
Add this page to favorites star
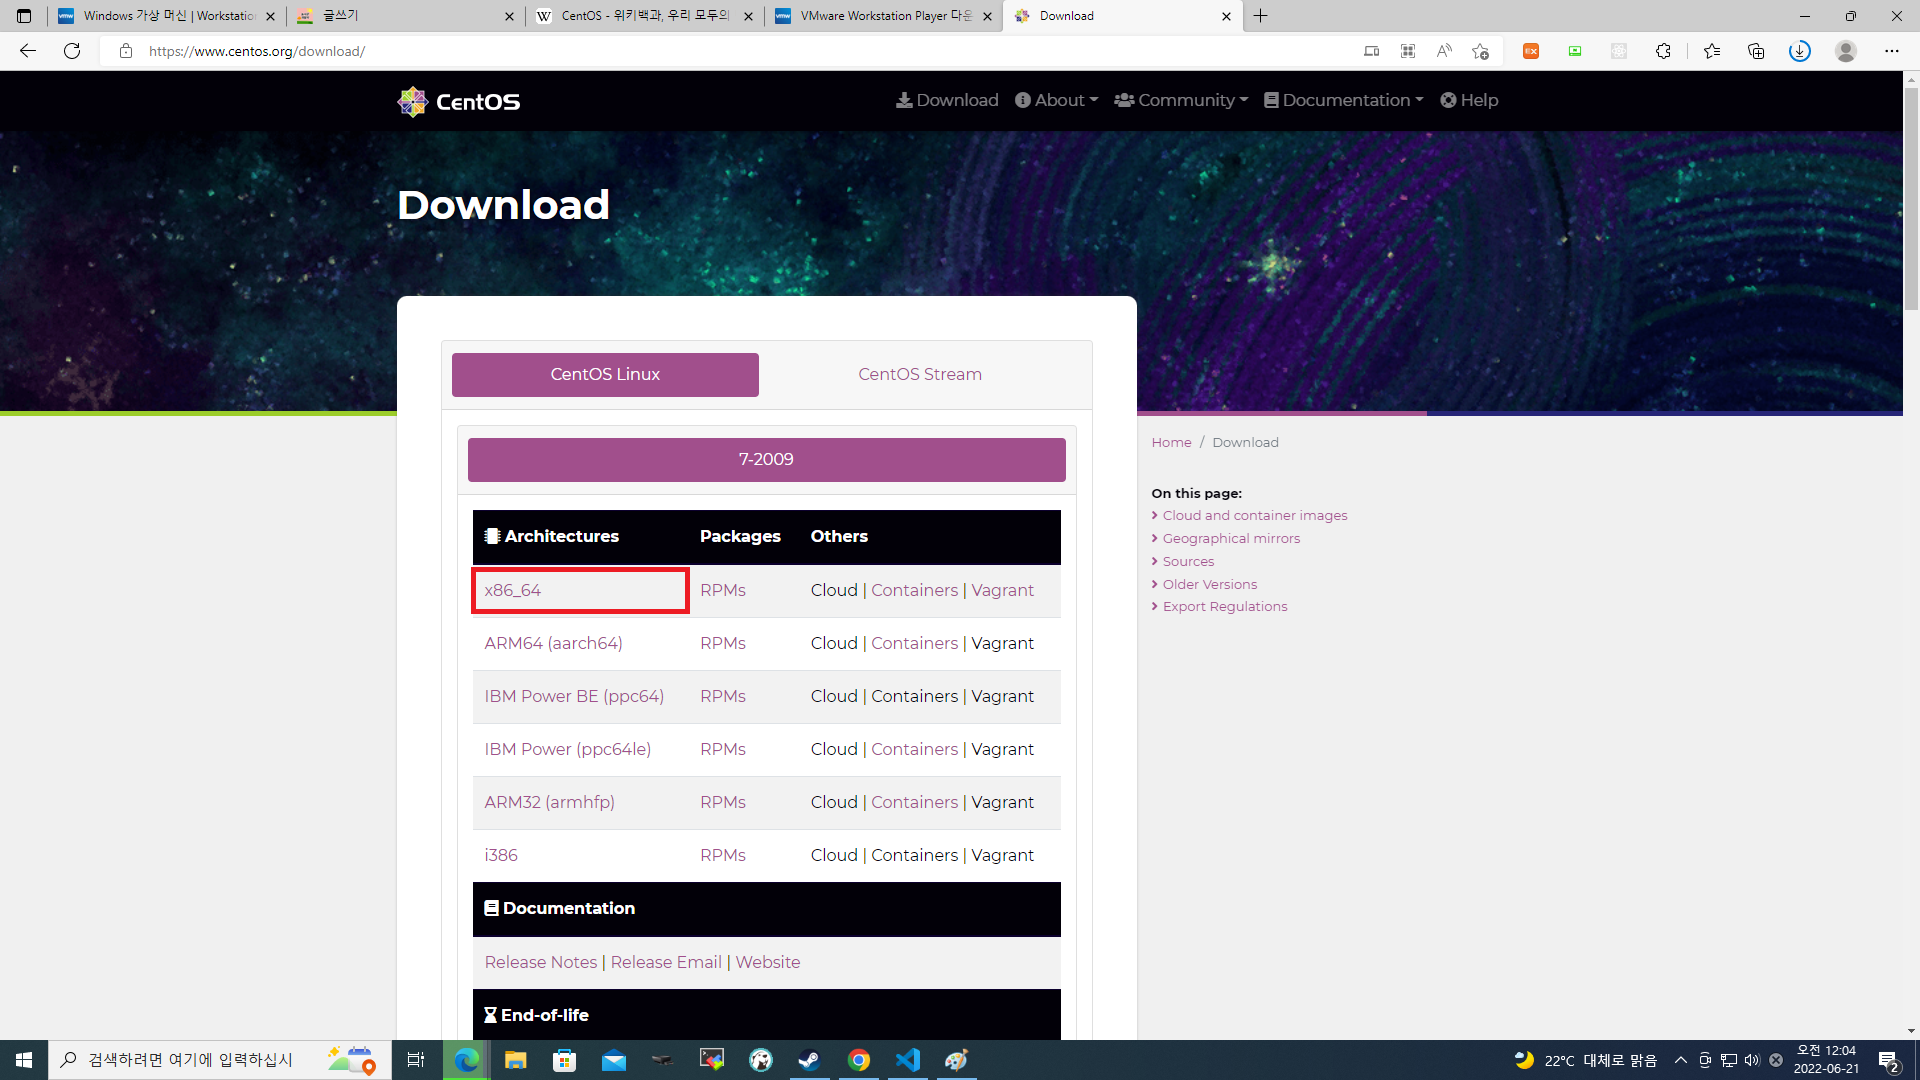(1480, 51)
